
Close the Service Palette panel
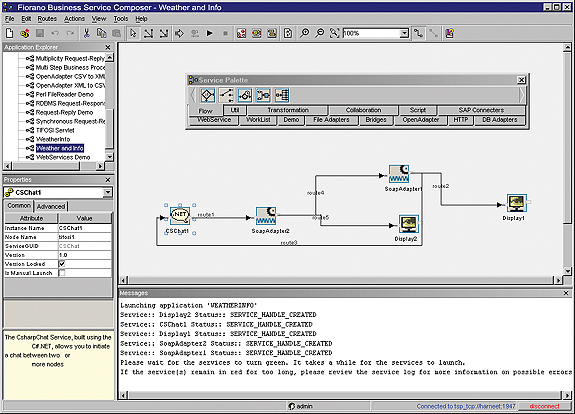(x=521, y=80)
